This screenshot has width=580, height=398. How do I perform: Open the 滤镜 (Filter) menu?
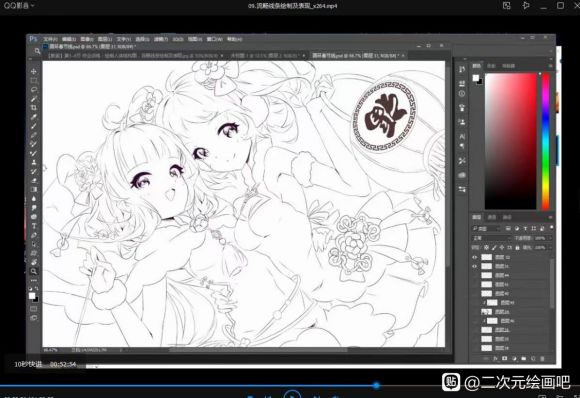[x=161, y=39]
